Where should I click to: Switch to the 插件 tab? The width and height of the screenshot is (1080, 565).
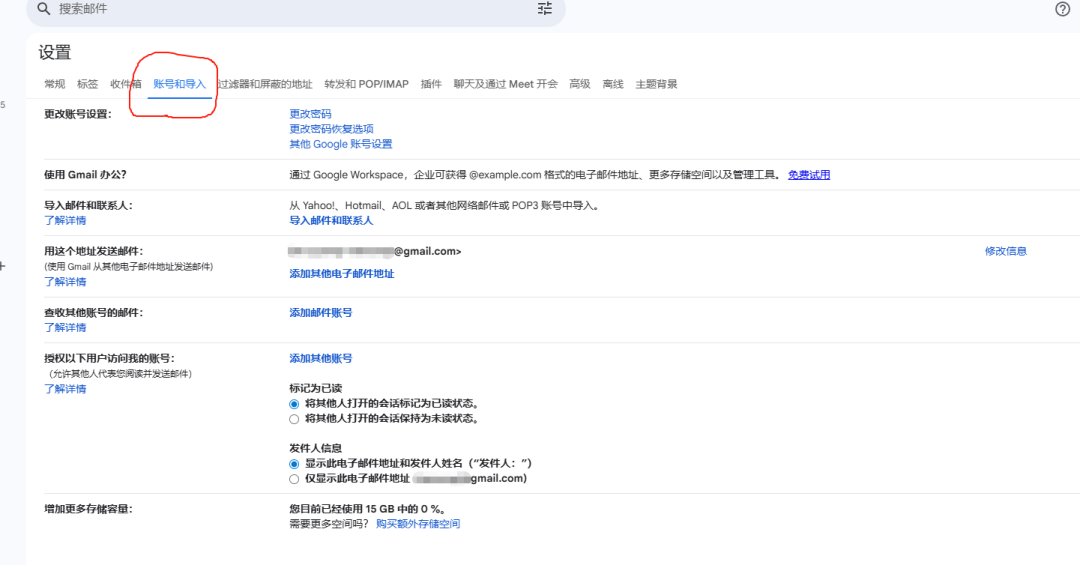tap(431, 84)
